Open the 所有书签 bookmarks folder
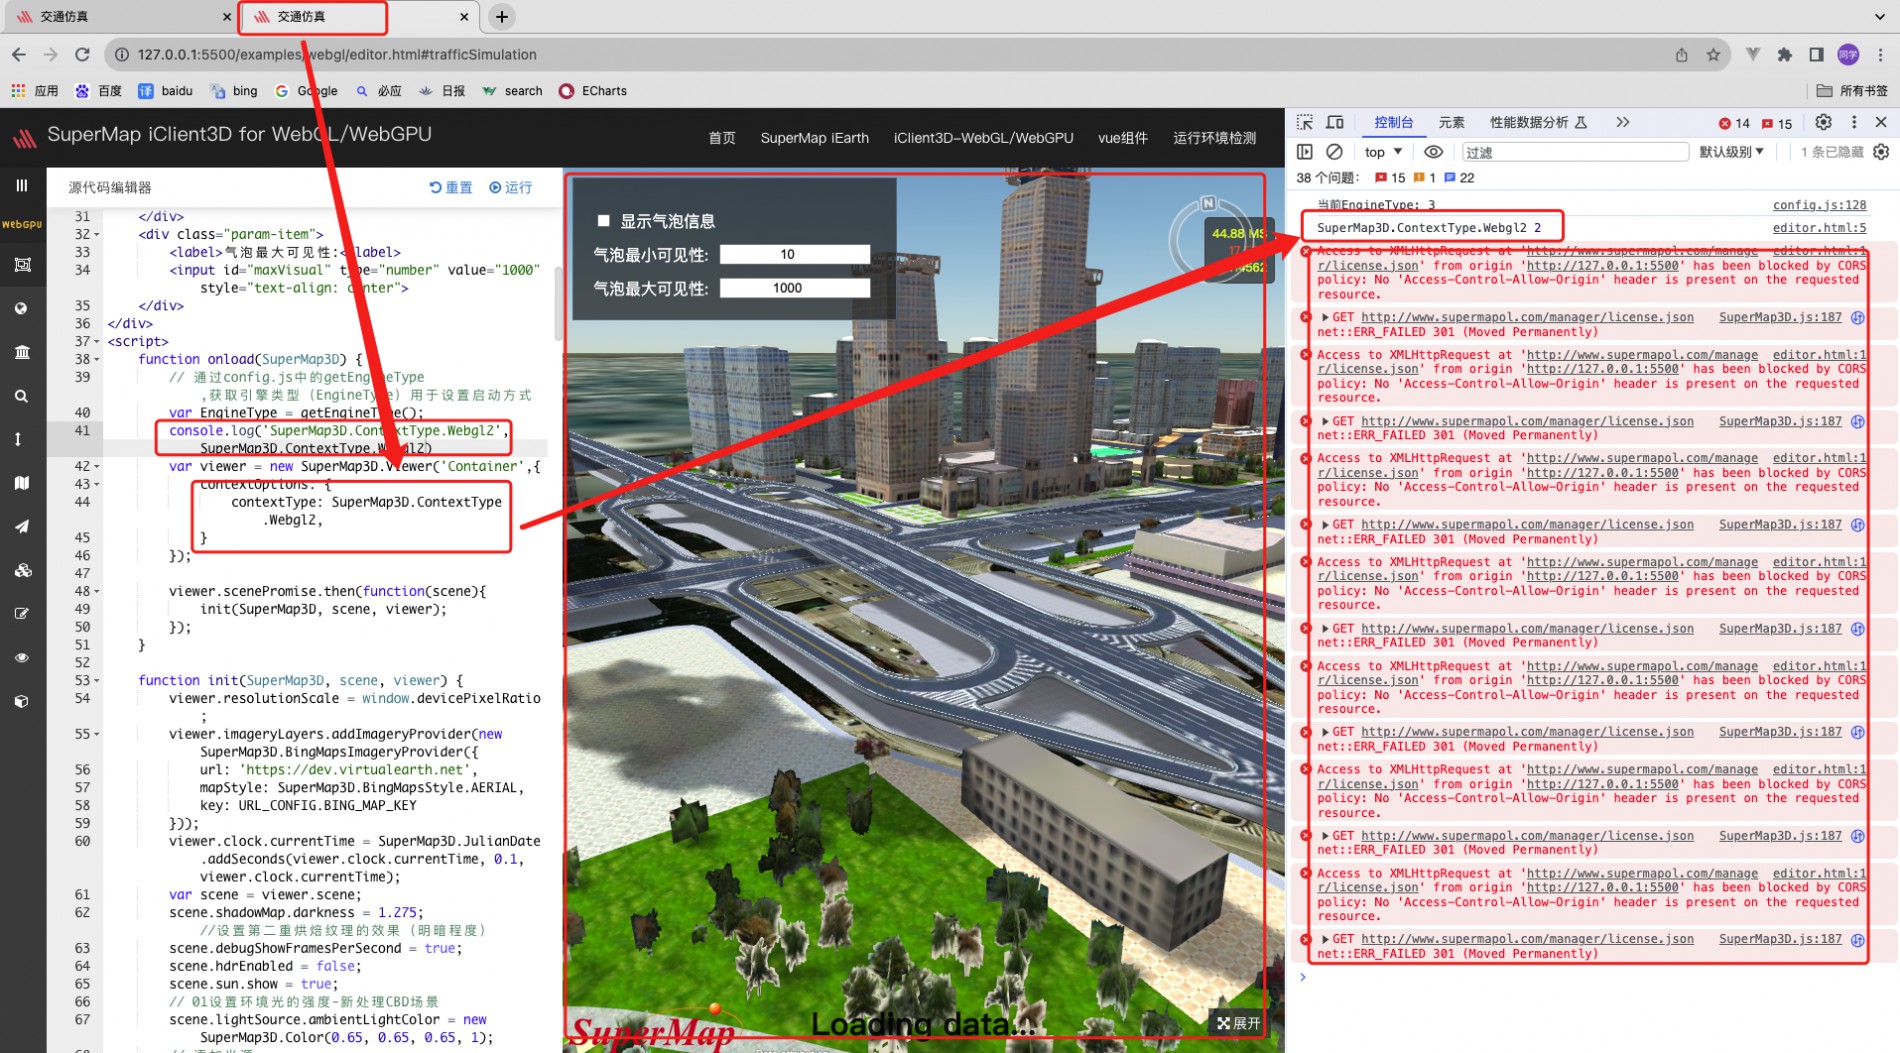Screen dimensions: 1900x1053 point(1852,91)
